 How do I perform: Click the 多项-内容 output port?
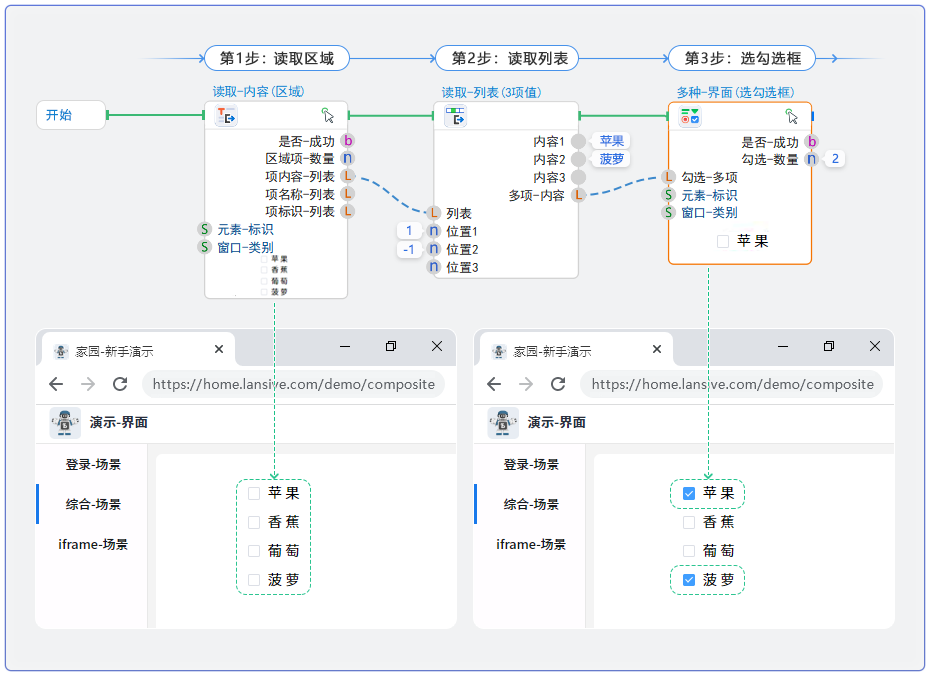pyautogui.click(x=578, y=195)
